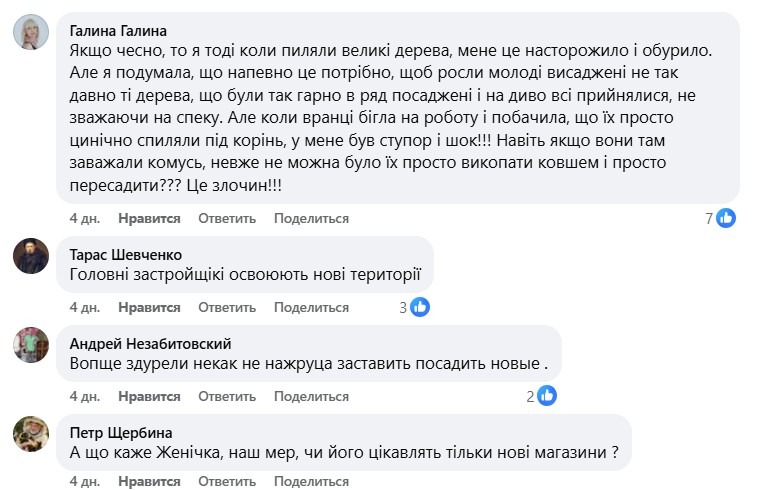
Task: Click Поделиться under Тарас Шевченко's comment
Action: click(x=311, y=307)
